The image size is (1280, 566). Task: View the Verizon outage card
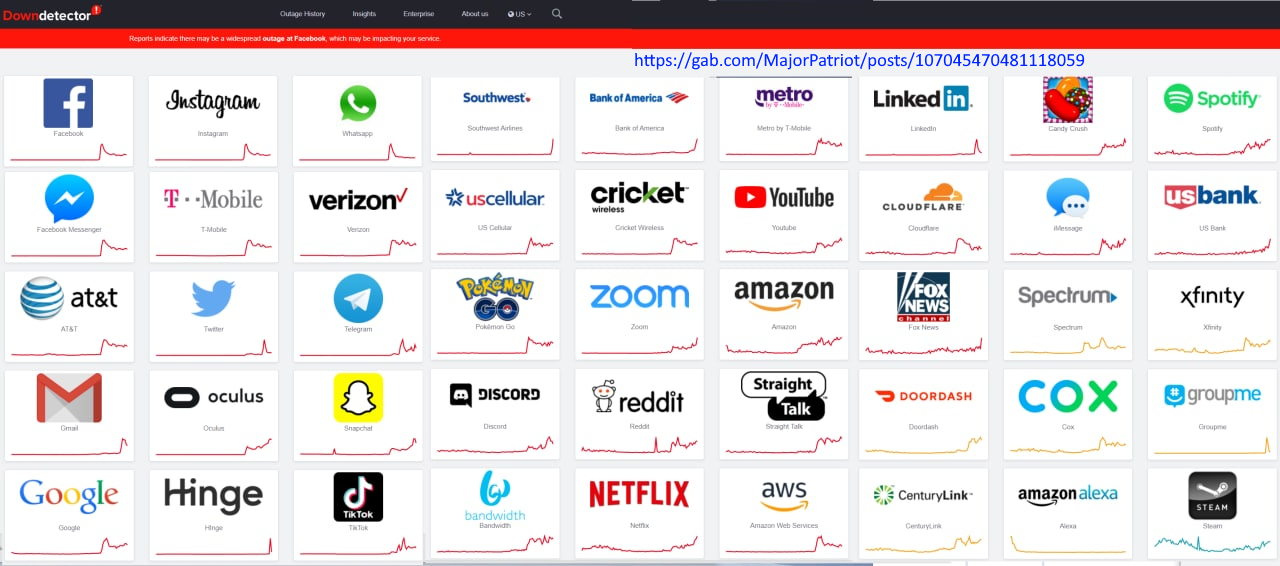point(357,217)
